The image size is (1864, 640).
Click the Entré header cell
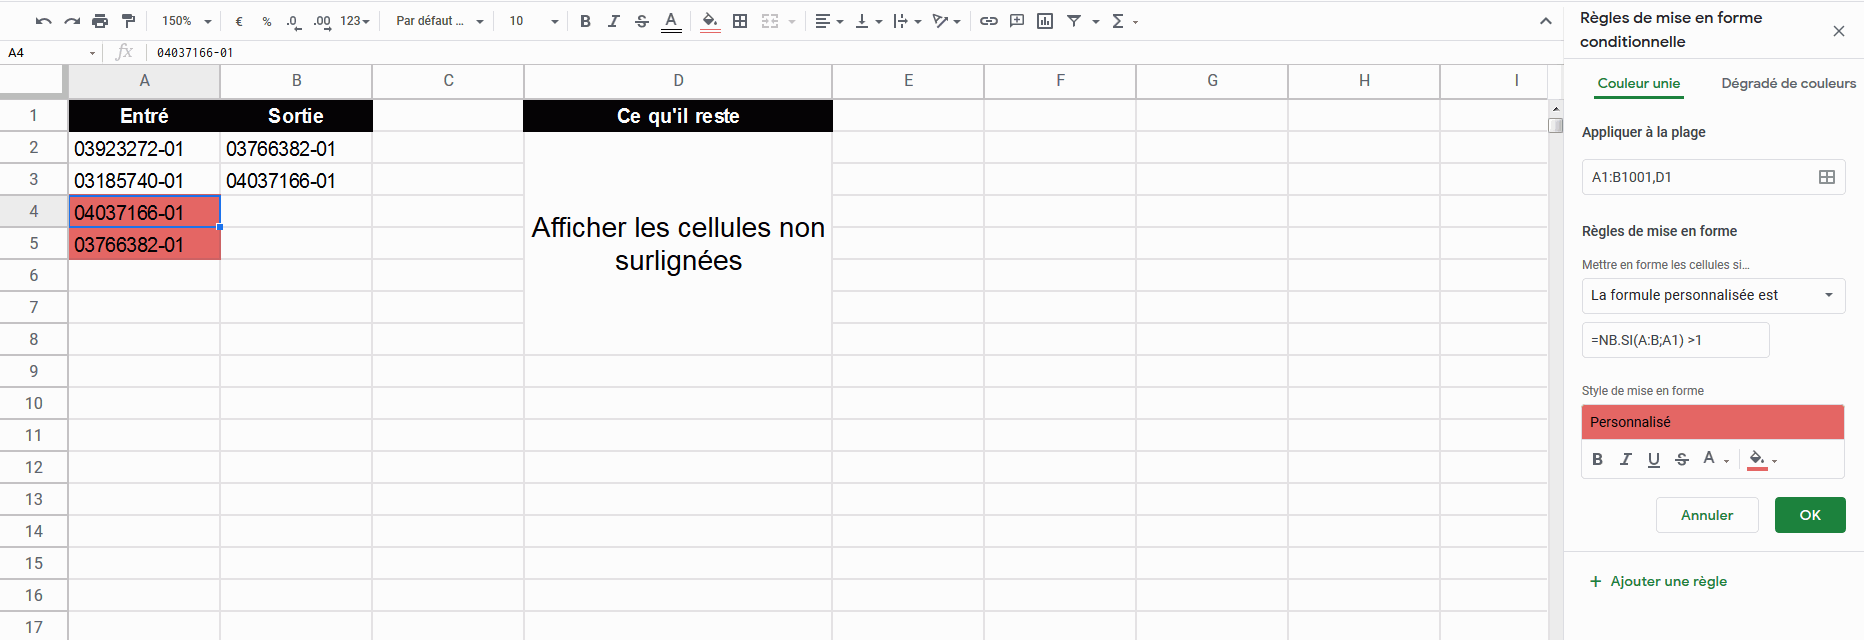click(144, 116)
